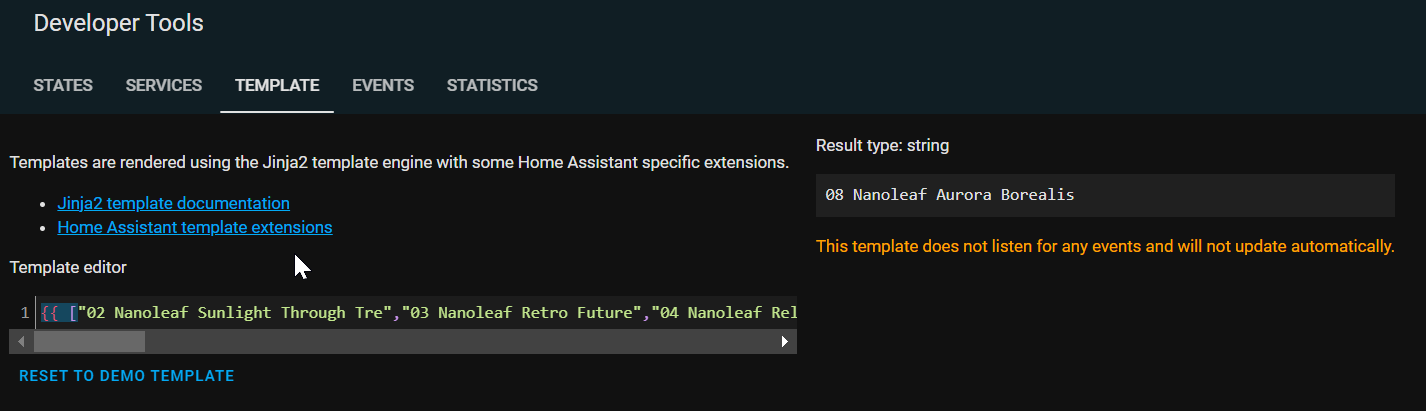Go to the EVENTS tab
Image resolution: width=1426 pixels, height=411 pixels.
click(x=383, y=86)
